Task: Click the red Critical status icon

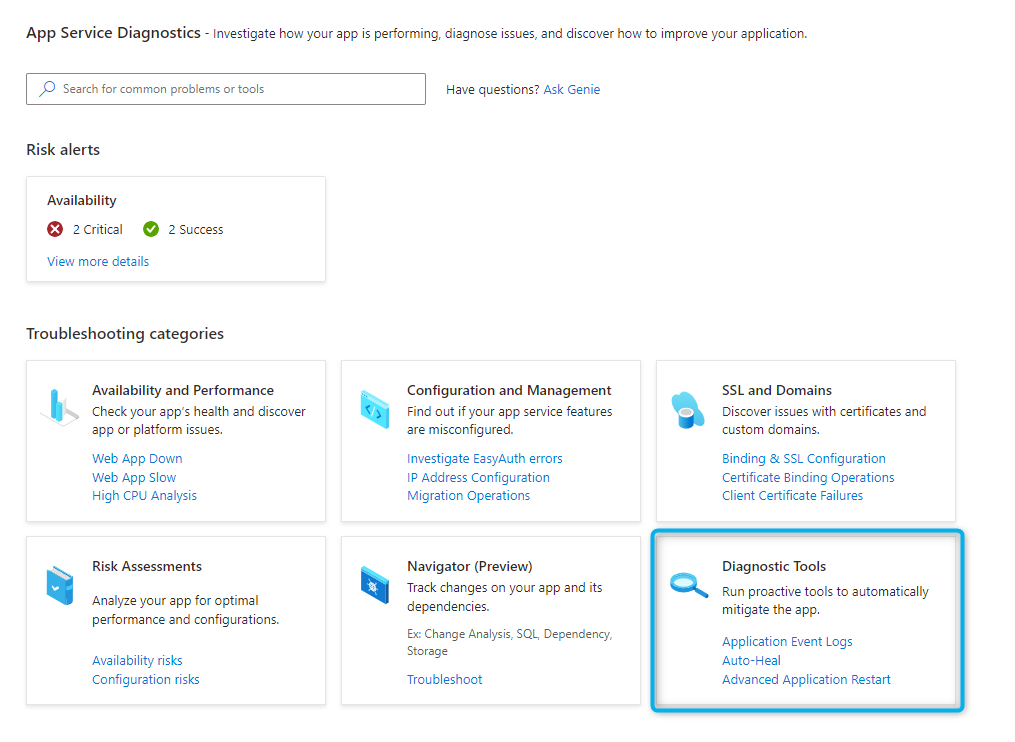Action: coord(56,229)
